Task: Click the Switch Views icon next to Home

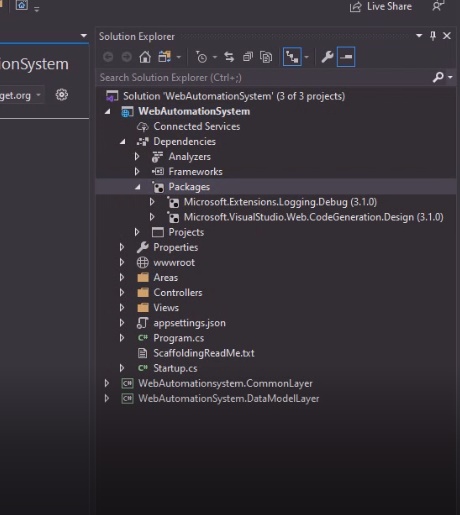Action: tap(165, 57)
